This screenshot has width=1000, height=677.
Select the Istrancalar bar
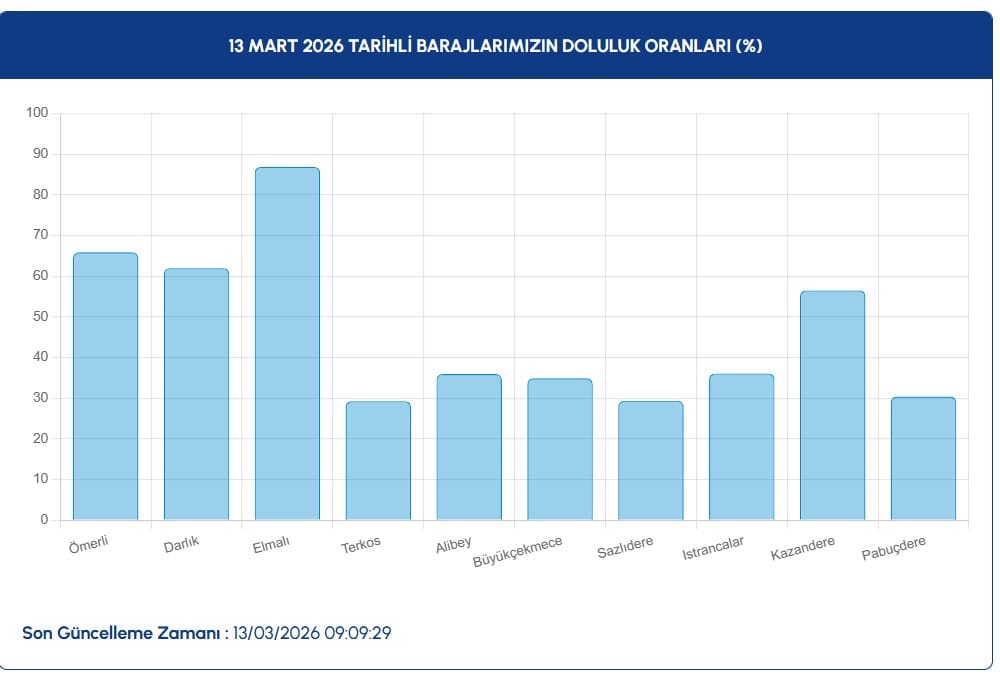click(x=740, y=445)
